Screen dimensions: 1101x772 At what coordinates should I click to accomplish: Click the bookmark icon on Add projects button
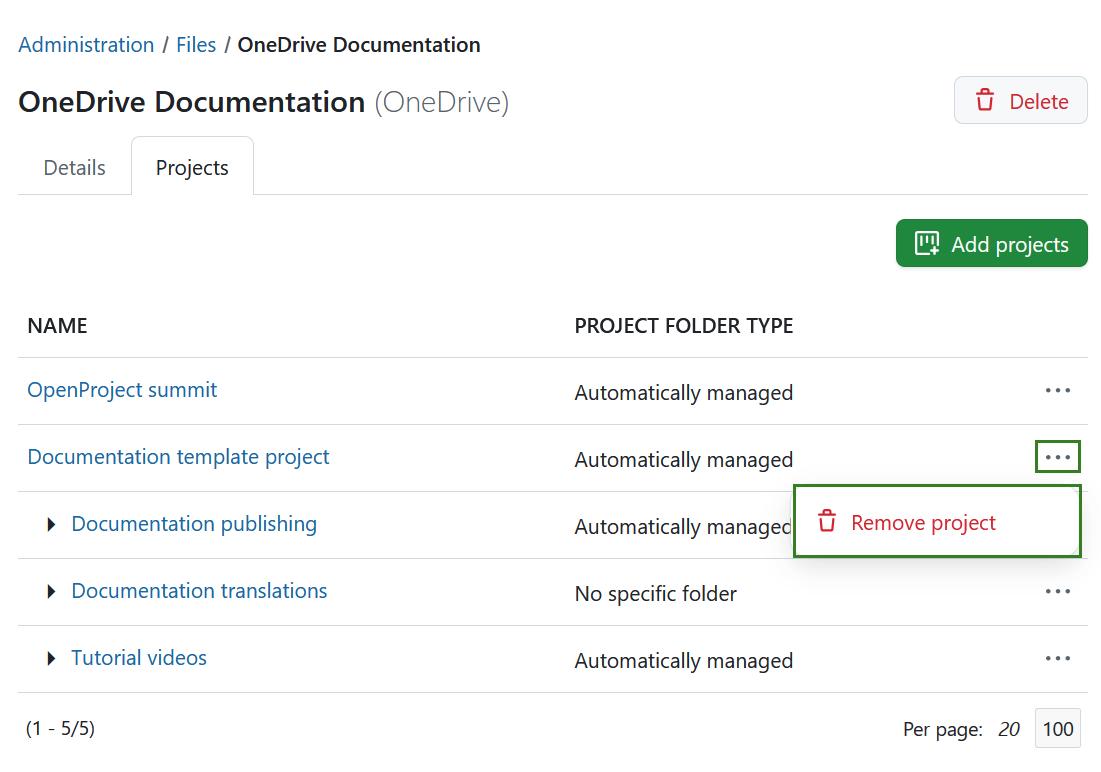(x=926, y=242)
